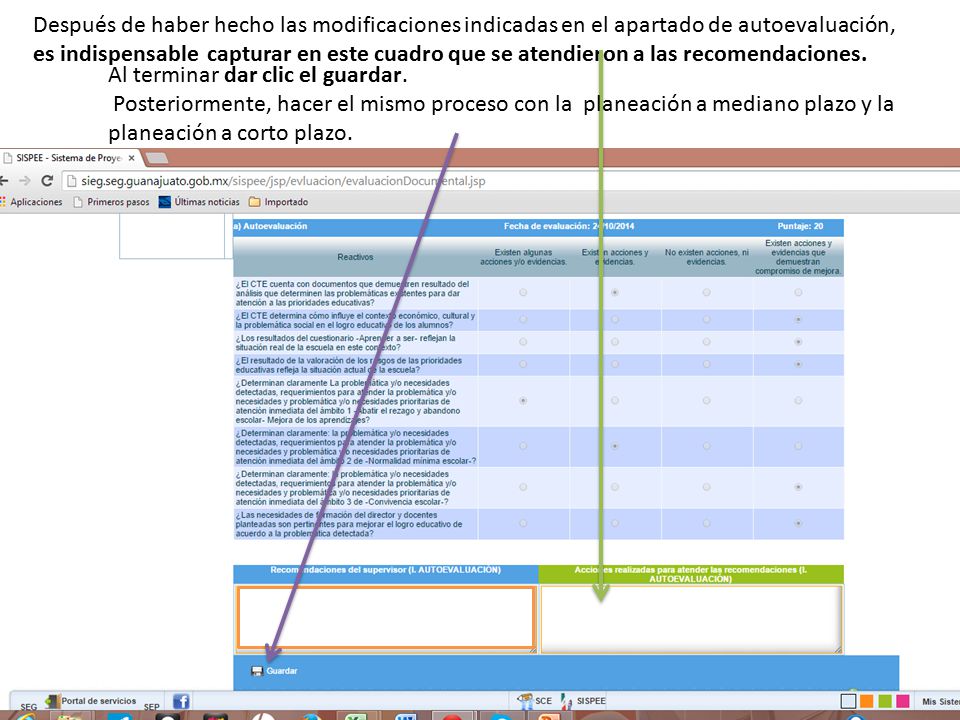Open the Importado bookmarks folder
This screenshot has height=720, width=960.
click(279, 202)
